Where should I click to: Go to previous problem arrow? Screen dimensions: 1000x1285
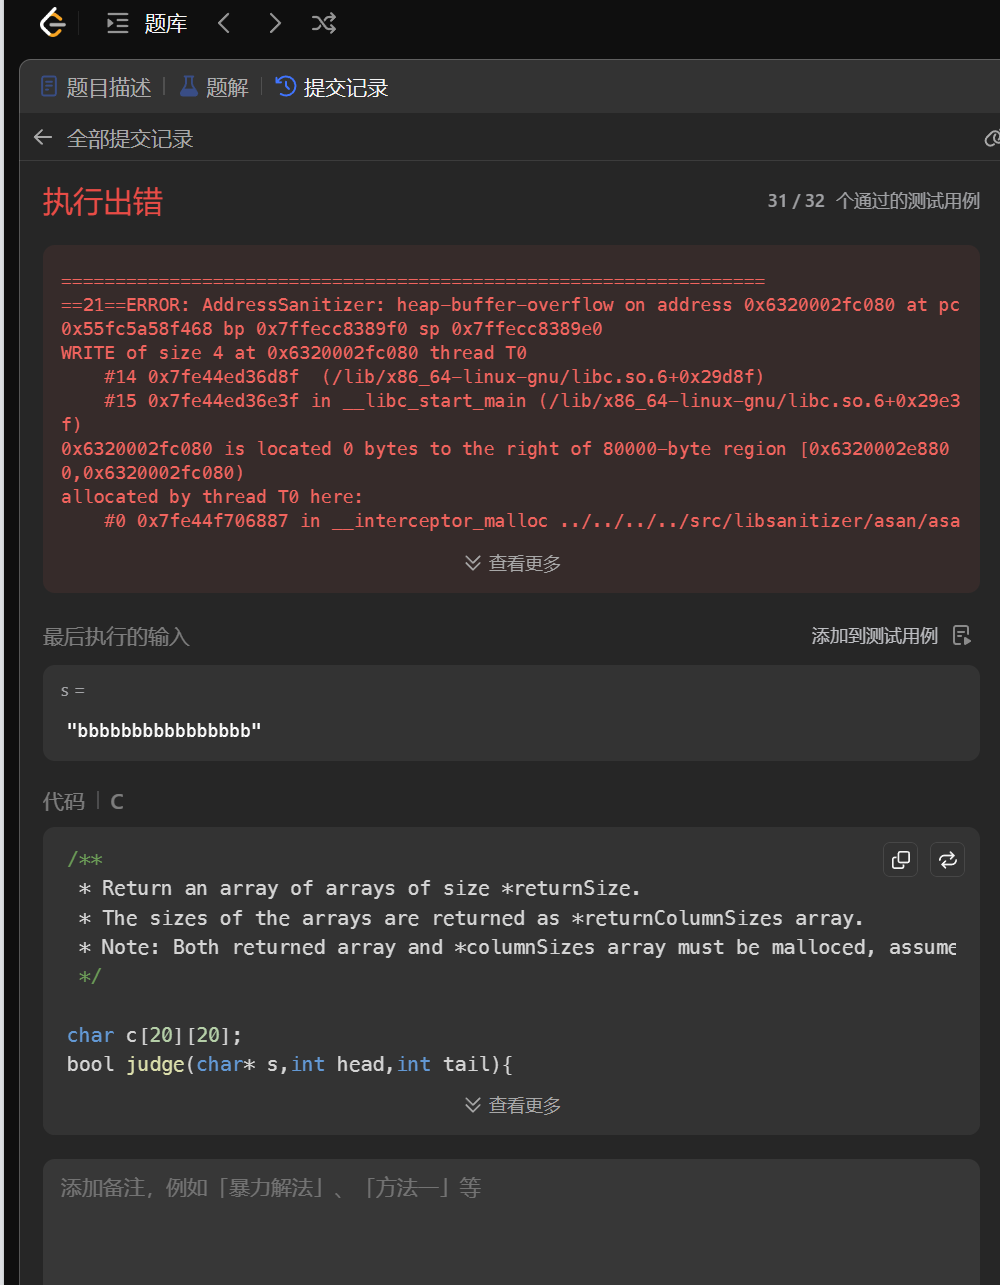224,23
